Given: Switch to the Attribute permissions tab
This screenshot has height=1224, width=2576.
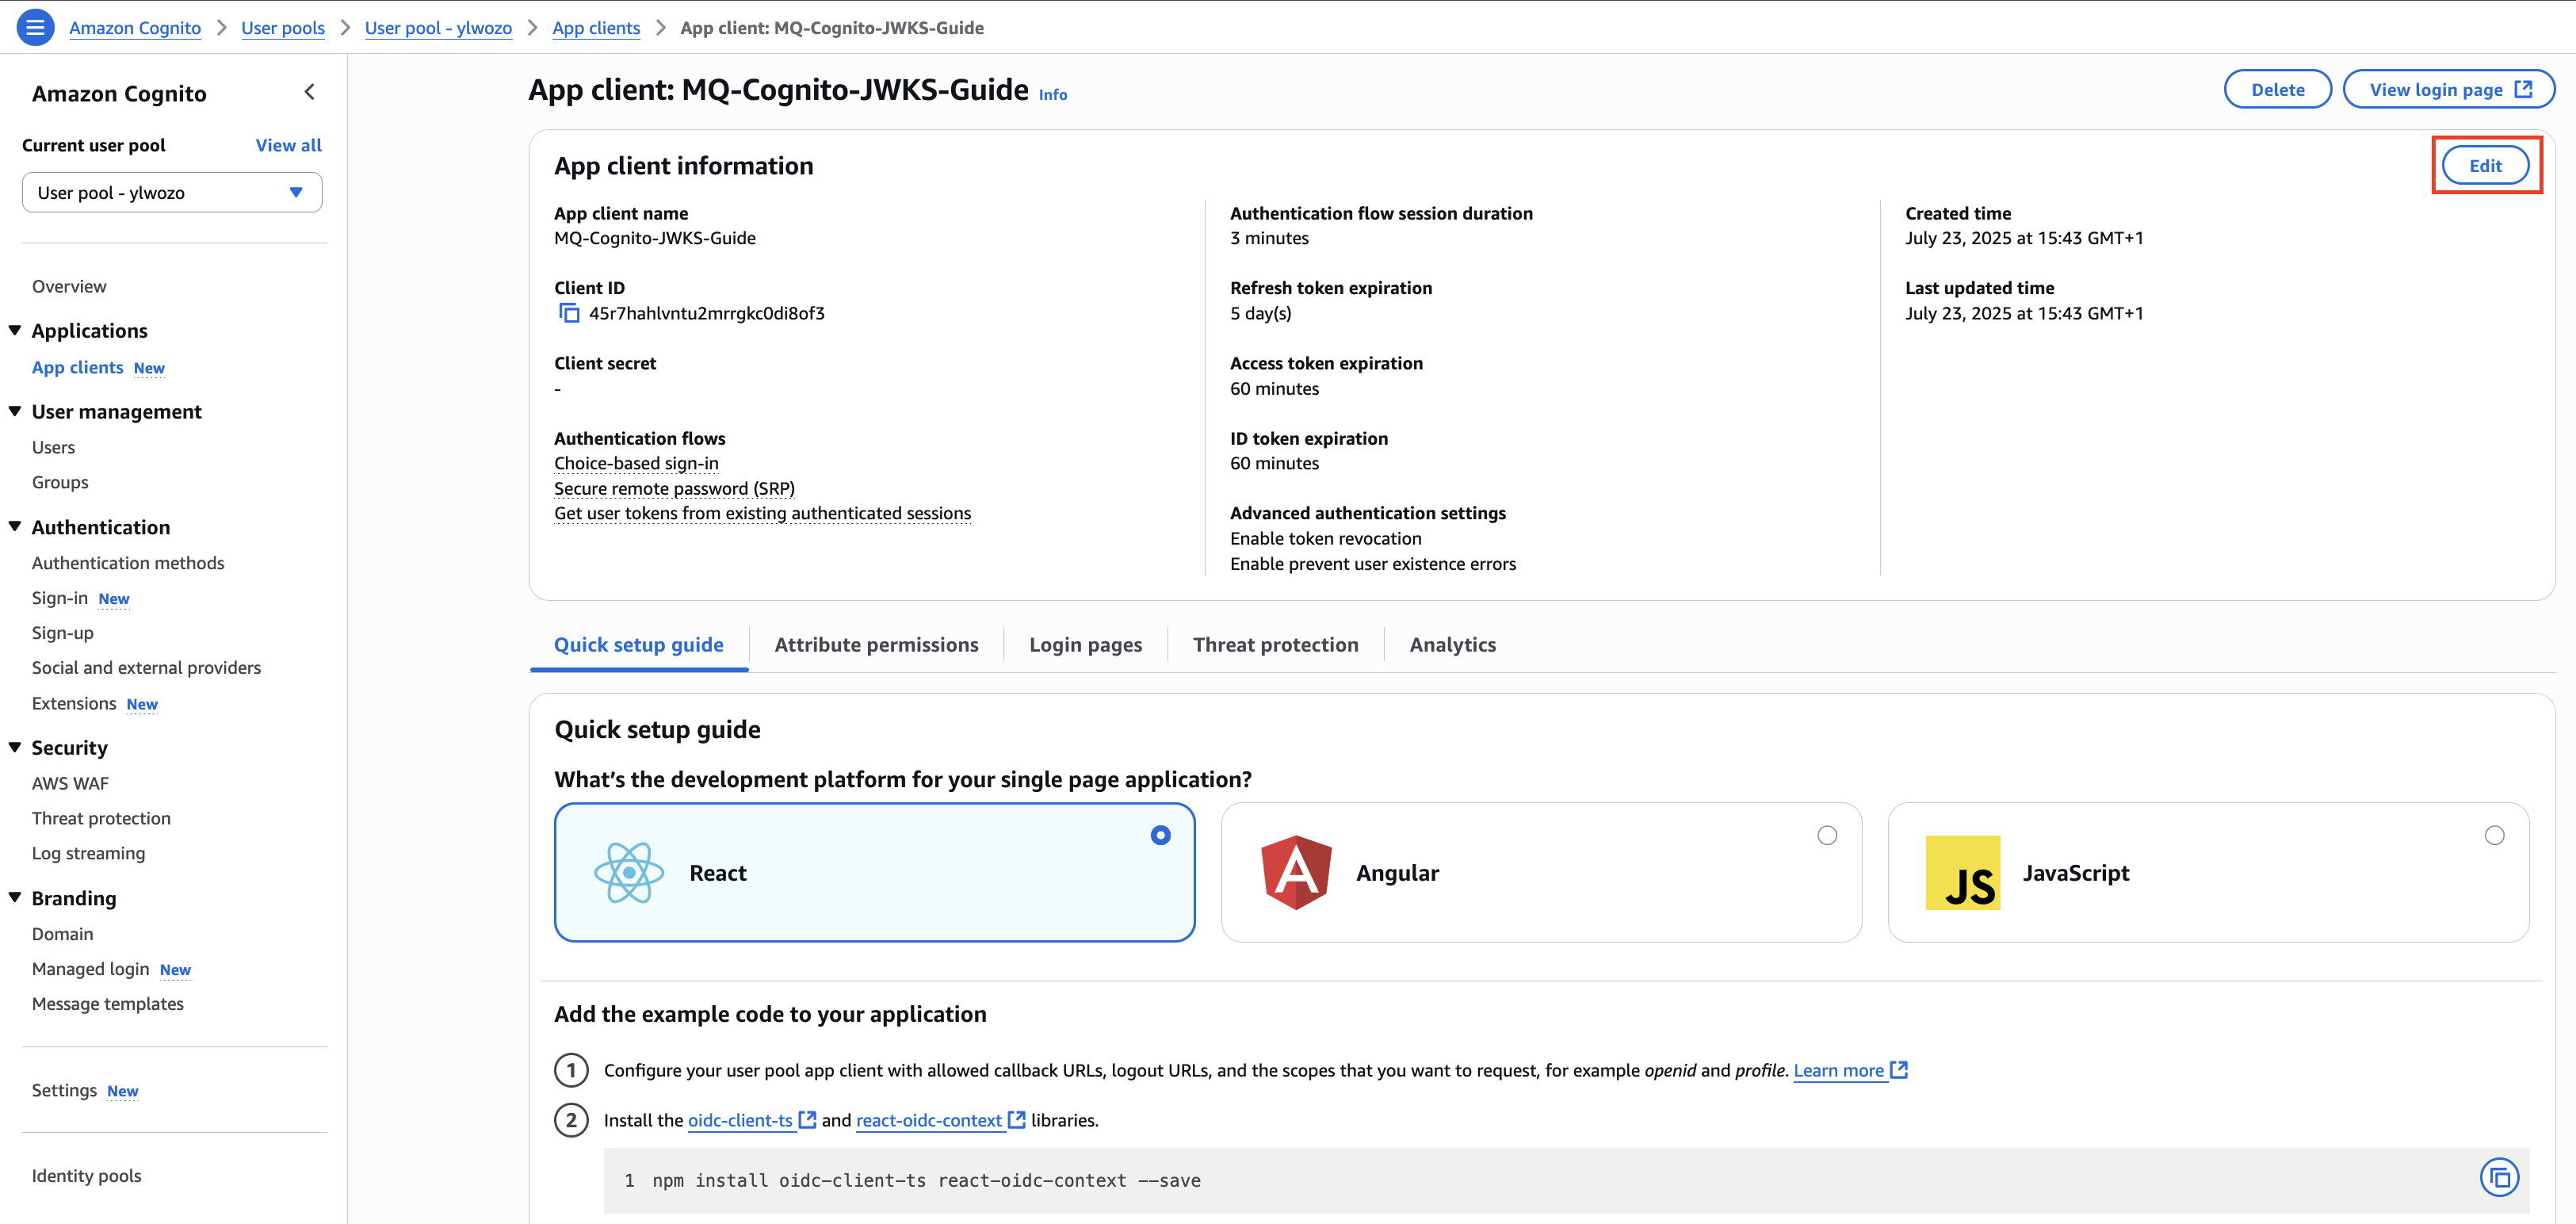Looking at the screenshot, I should [x=876, y=645].
